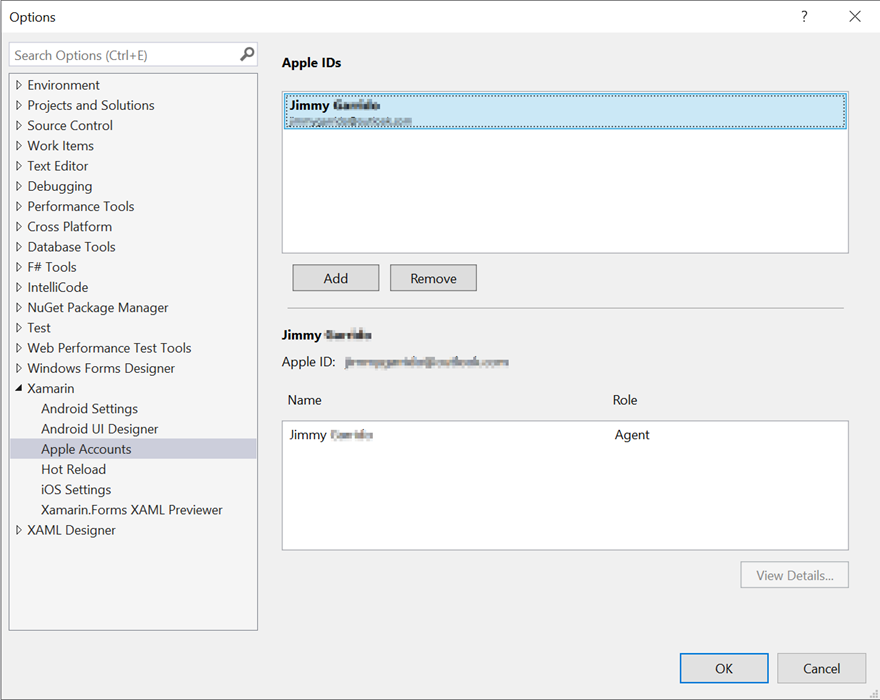This screenshot has width=880, height=700.
Task: Open Xamarin.Forms XAML Previewer page
Action: tap(131, 509)
